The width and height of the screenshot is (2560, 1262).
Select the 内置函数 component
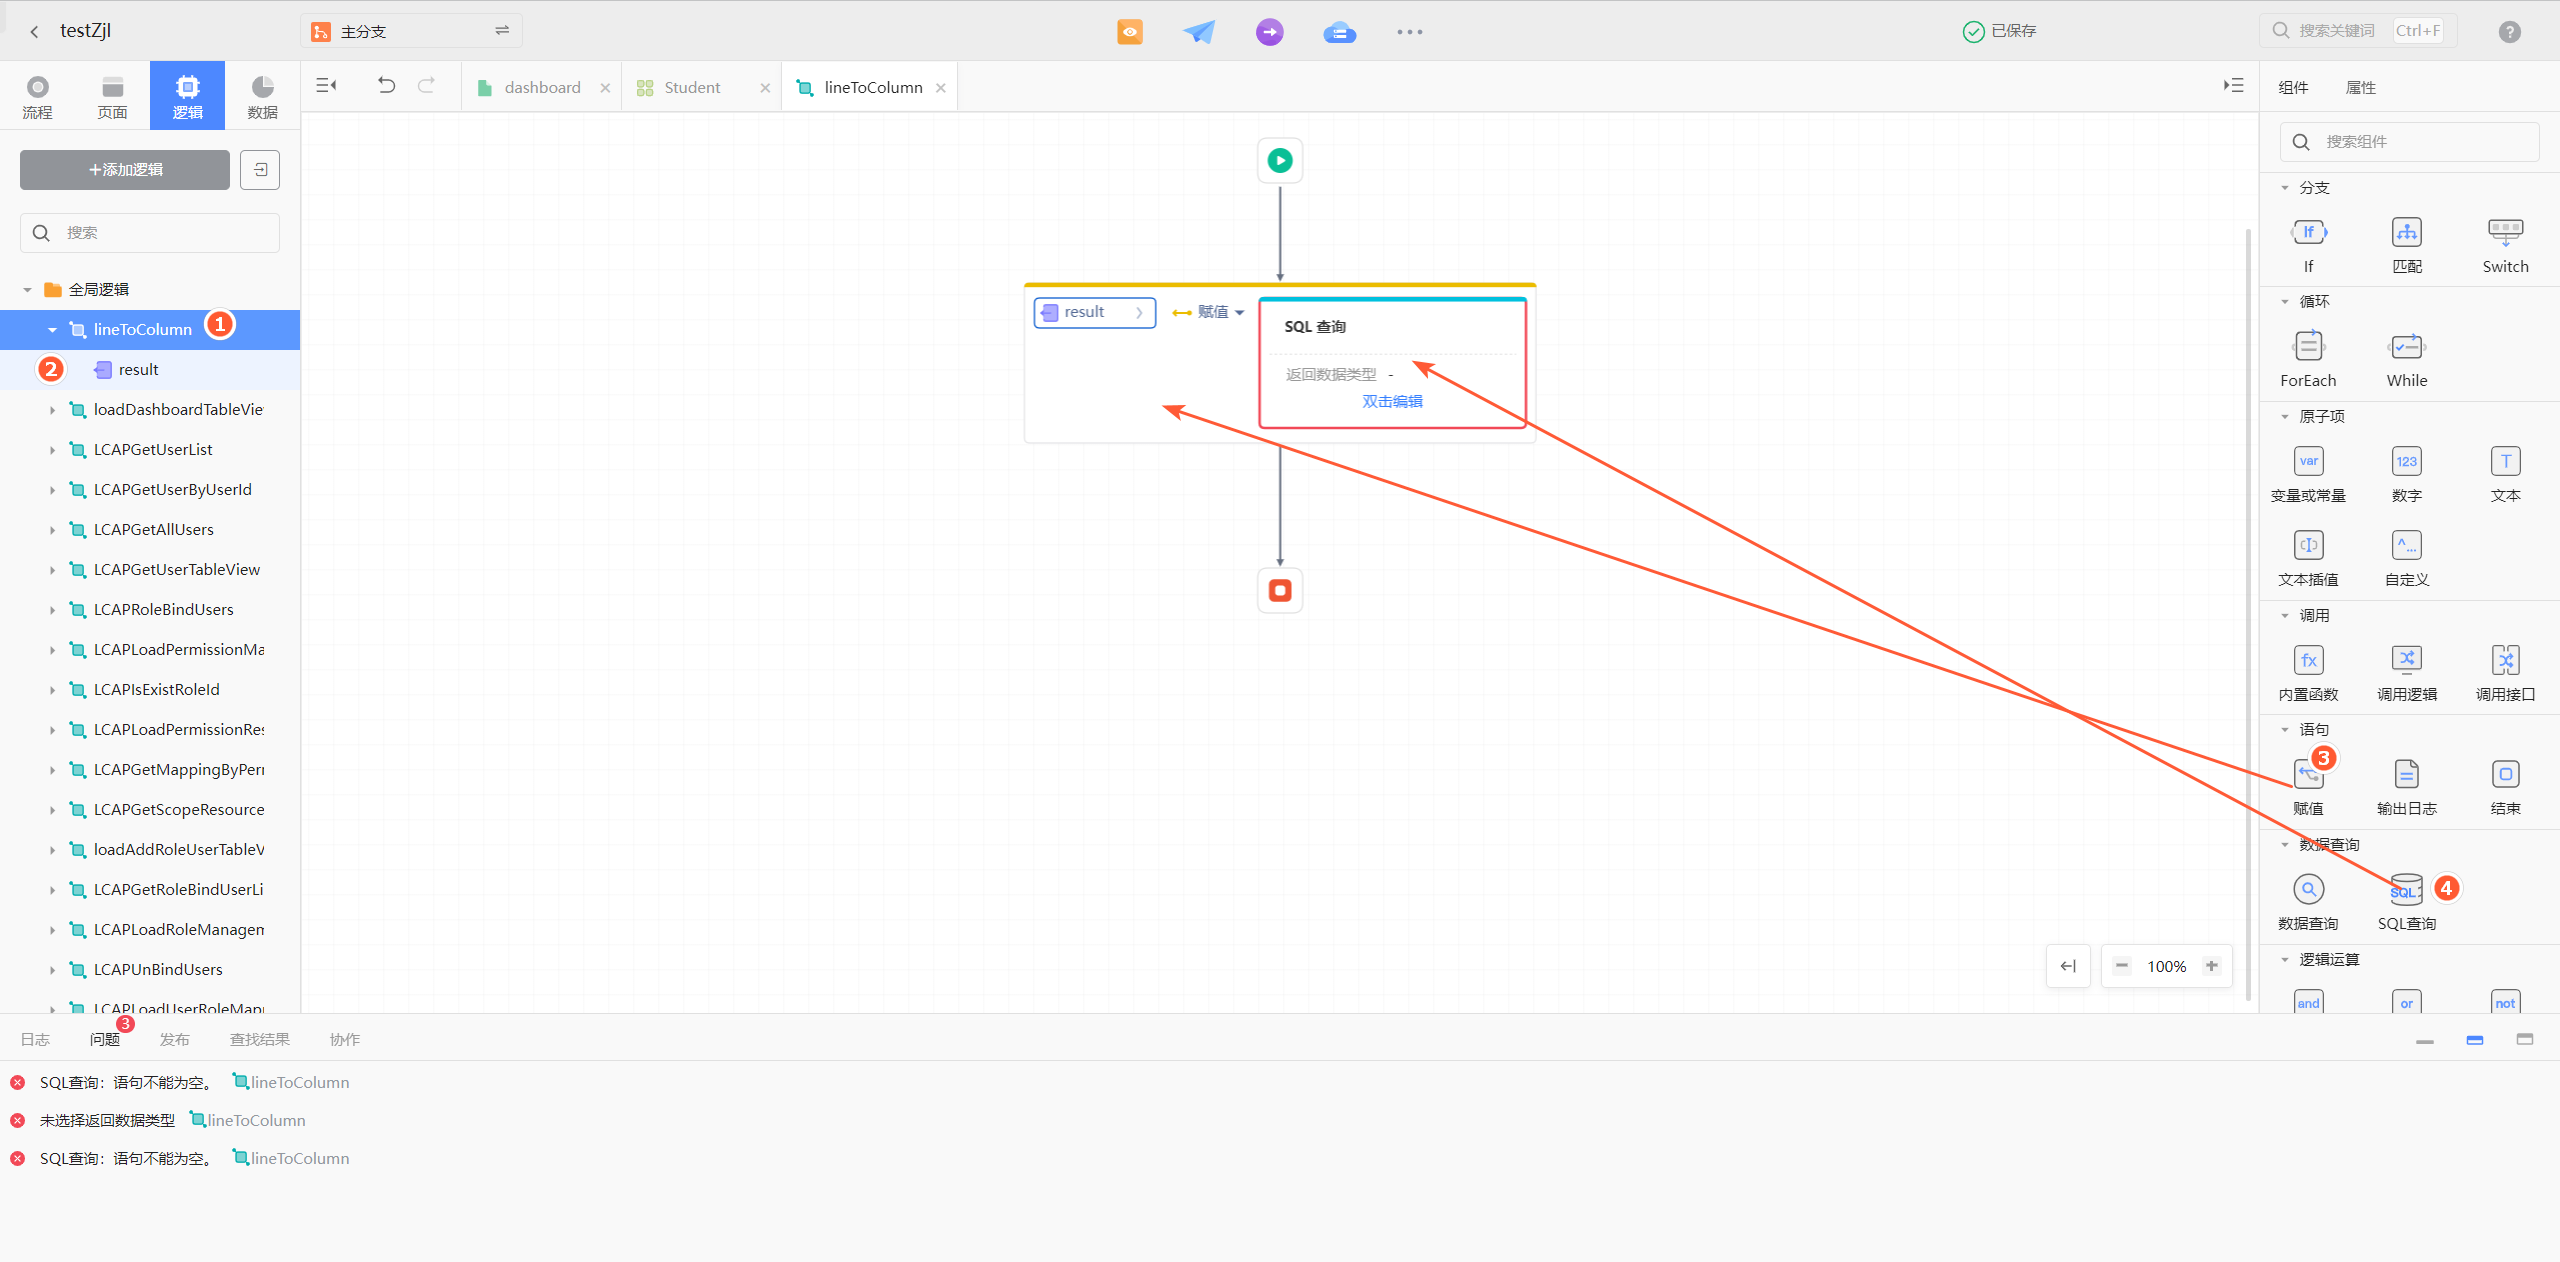[2308, 673]
